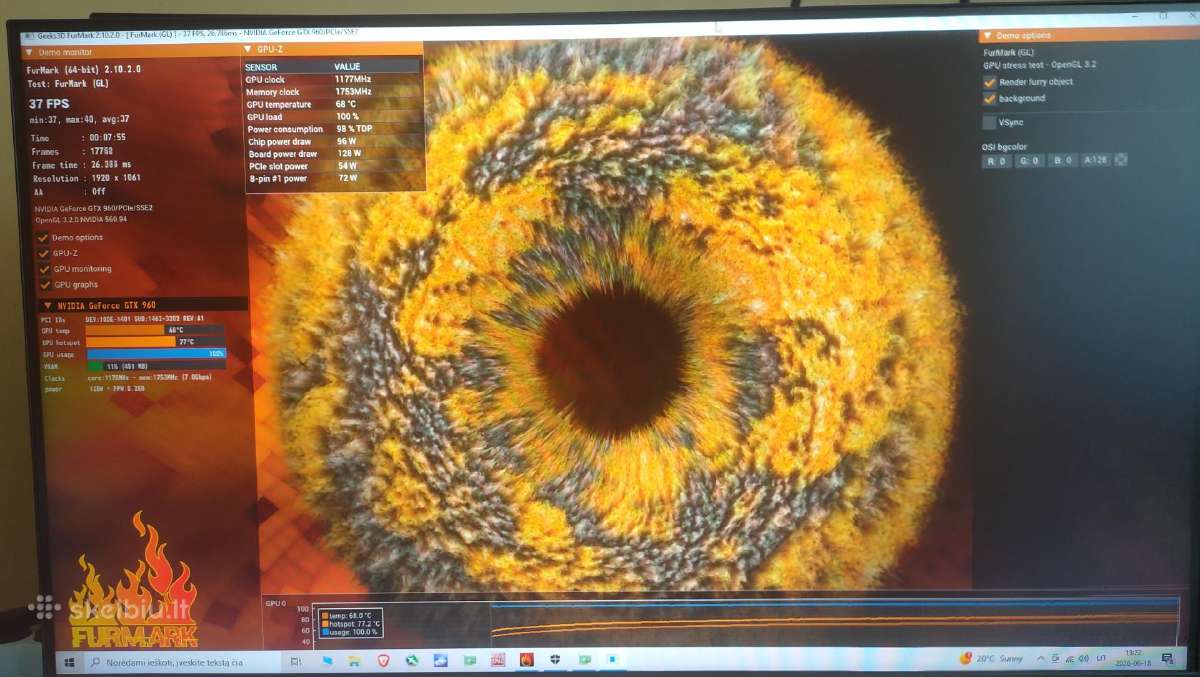
Task: Click the Power consumption 98 % TDP row
Action: (x=333, y=129)
